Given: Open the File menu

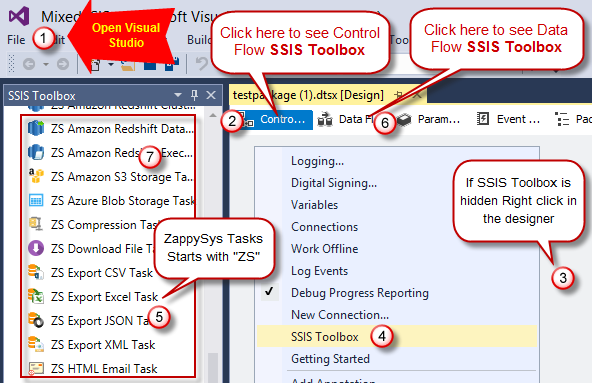Looking at the screenshot, I should [x=16, y=40].
